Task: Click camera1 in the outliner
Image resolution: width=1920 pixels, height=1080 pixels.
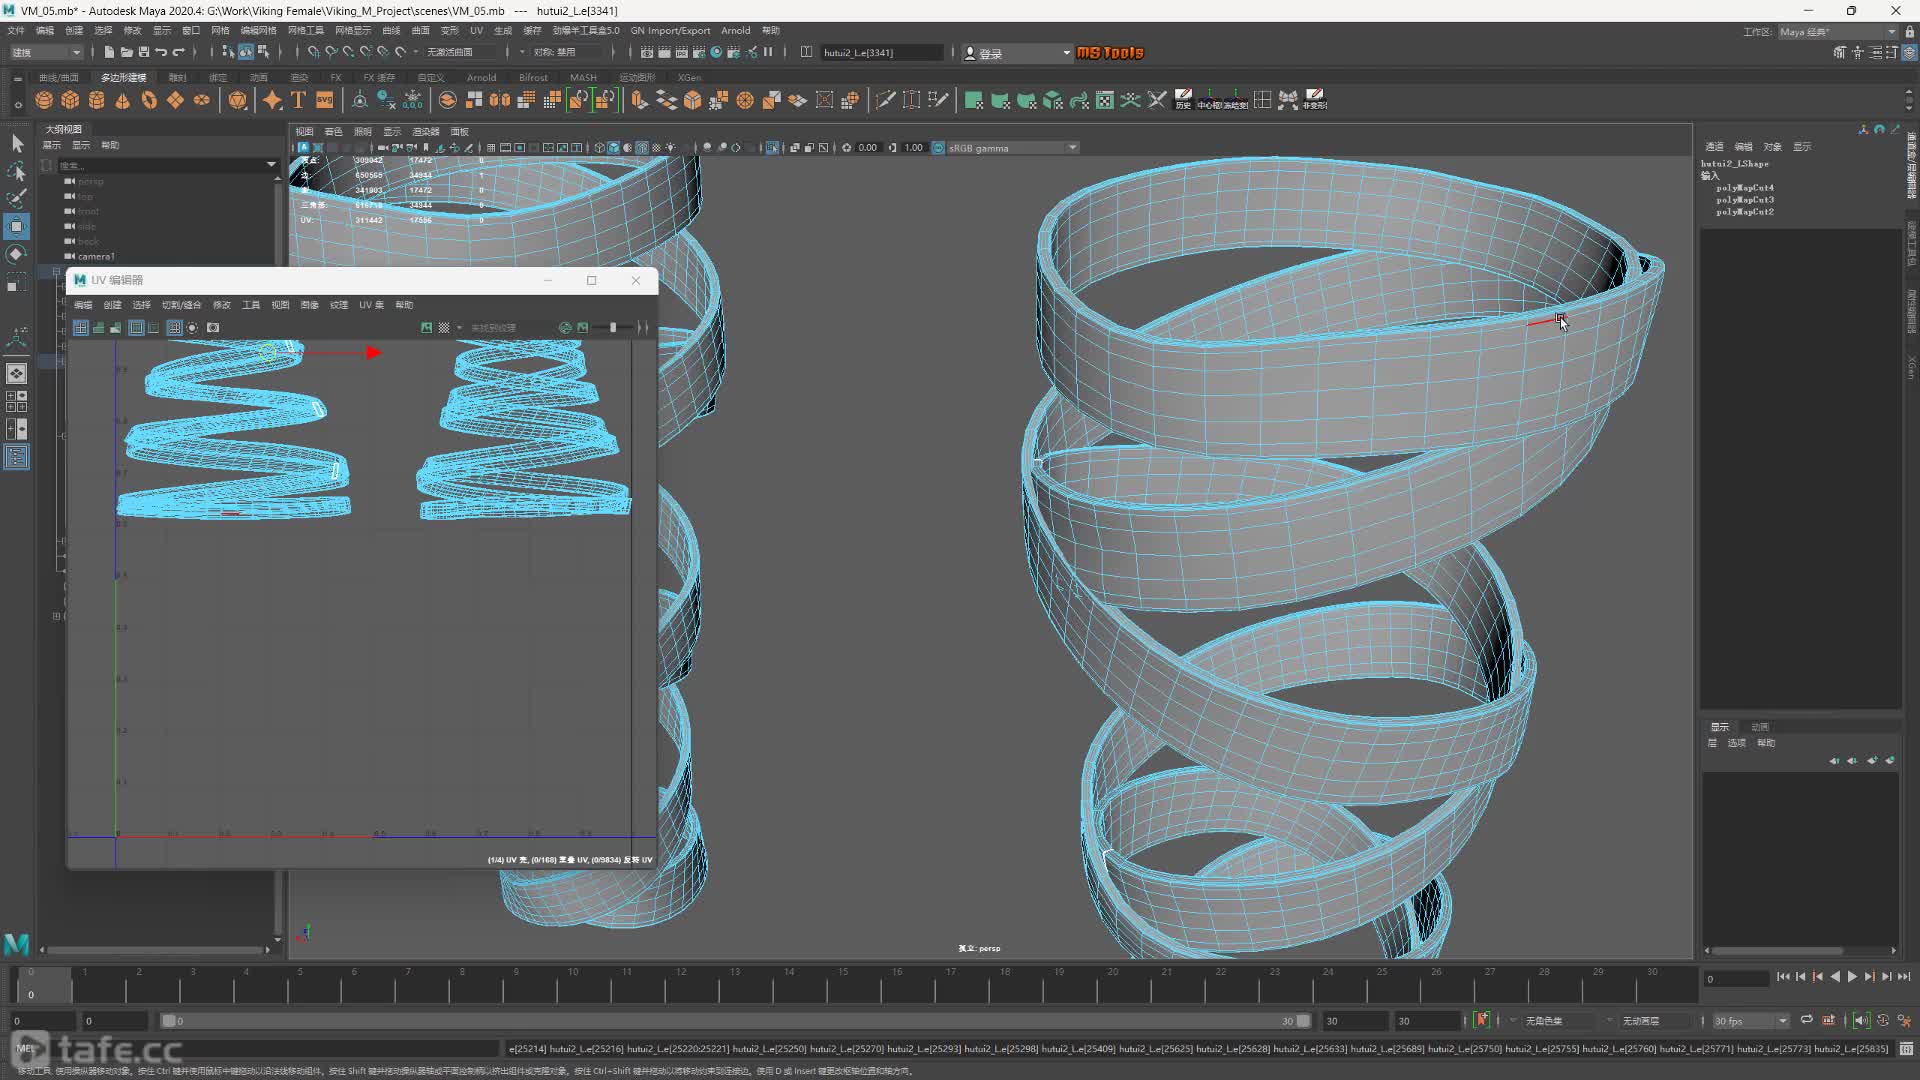Action: [96, 257]
